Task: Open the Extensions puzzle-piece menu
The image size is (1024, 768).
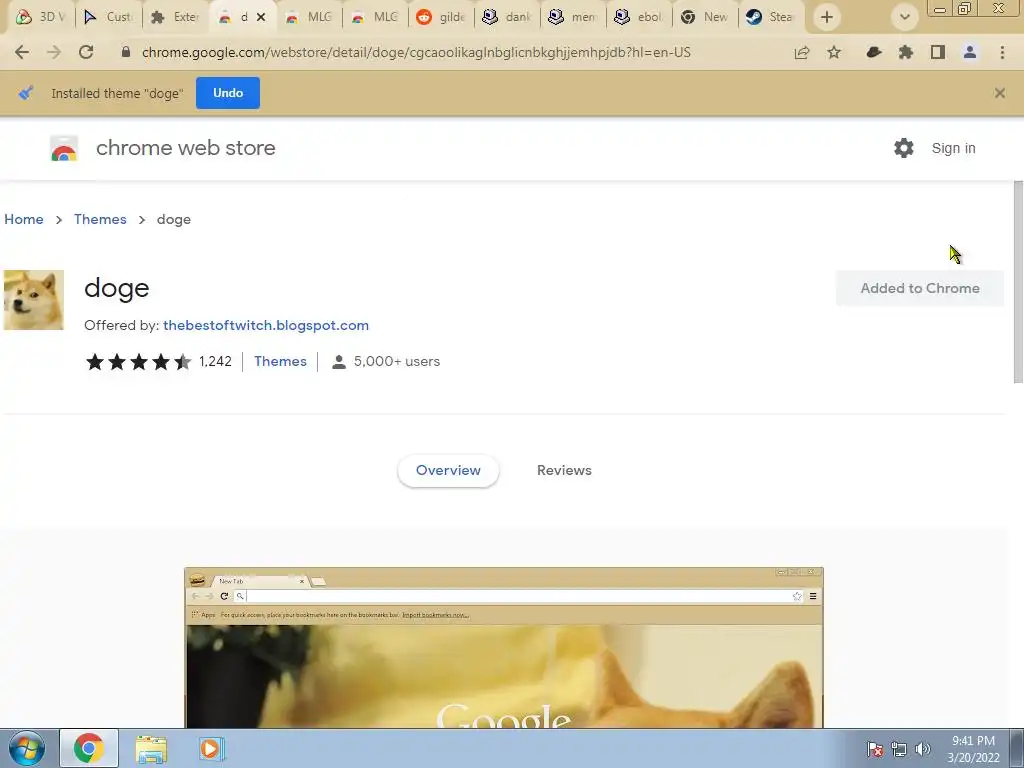Action: point(906,53)
